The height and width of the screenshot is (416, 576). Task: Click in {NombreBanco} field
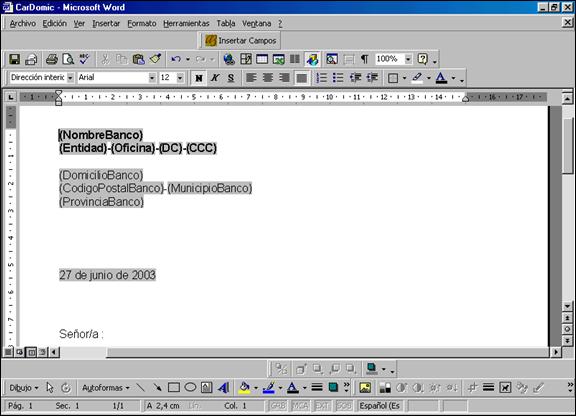pos(101,135)
